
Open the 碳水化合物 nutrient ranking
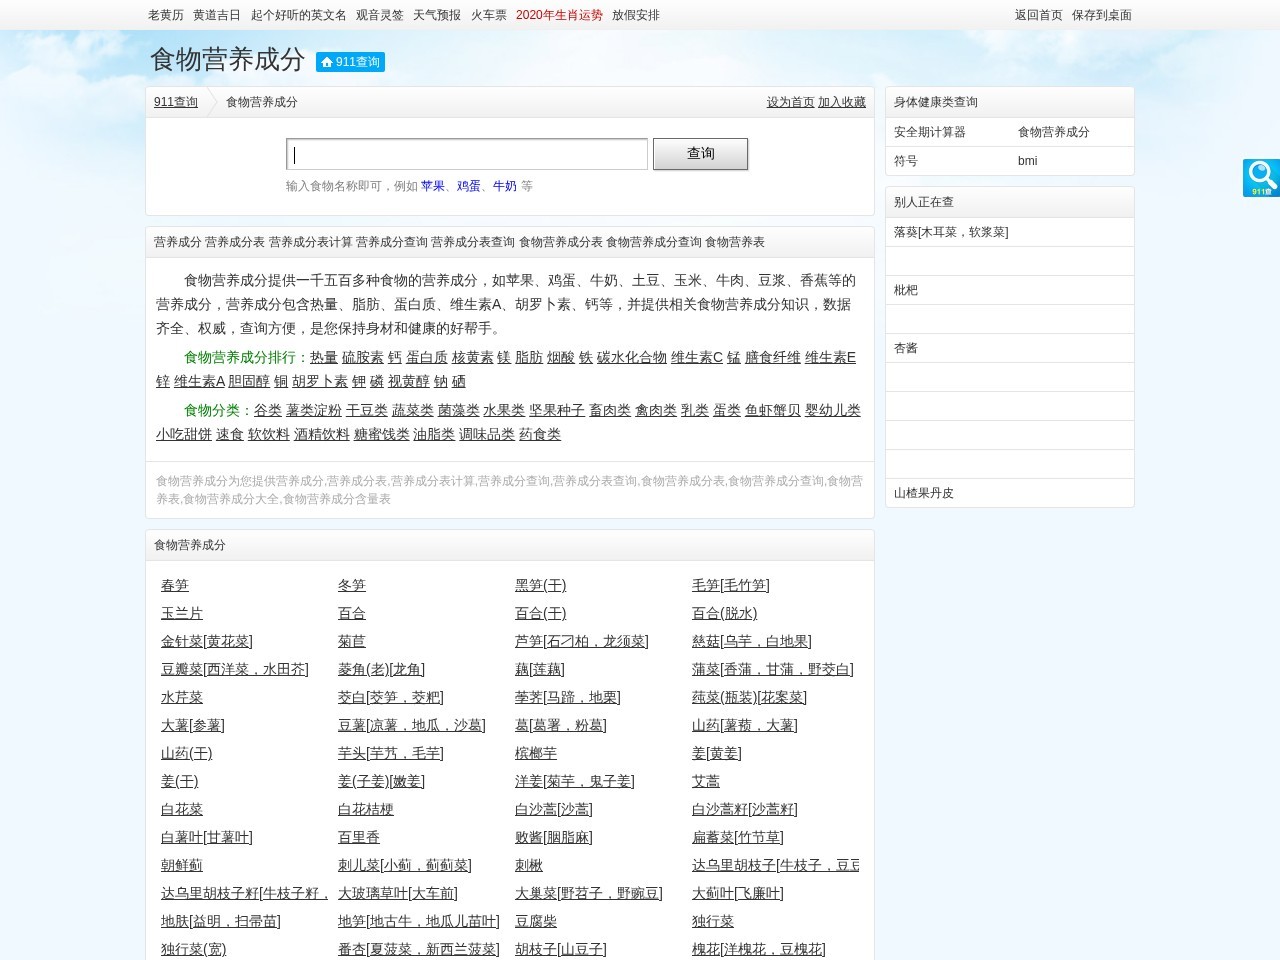click(x=632, y=357)
